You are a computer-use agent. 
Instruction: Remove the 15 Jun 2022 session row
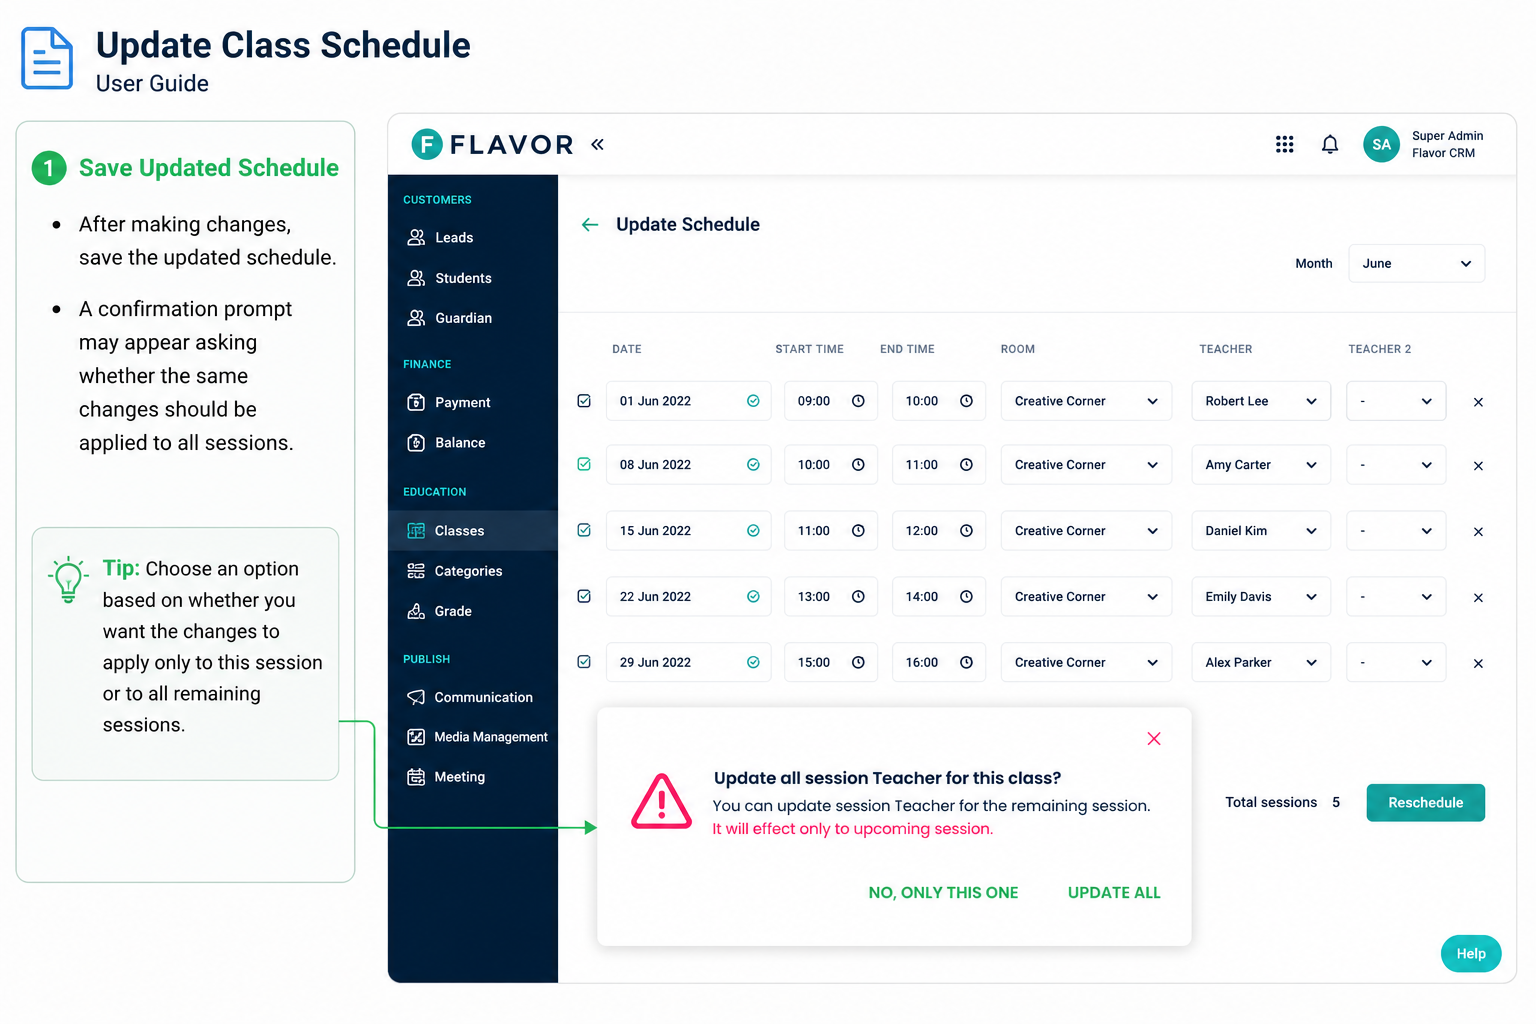pos(1478,532)
